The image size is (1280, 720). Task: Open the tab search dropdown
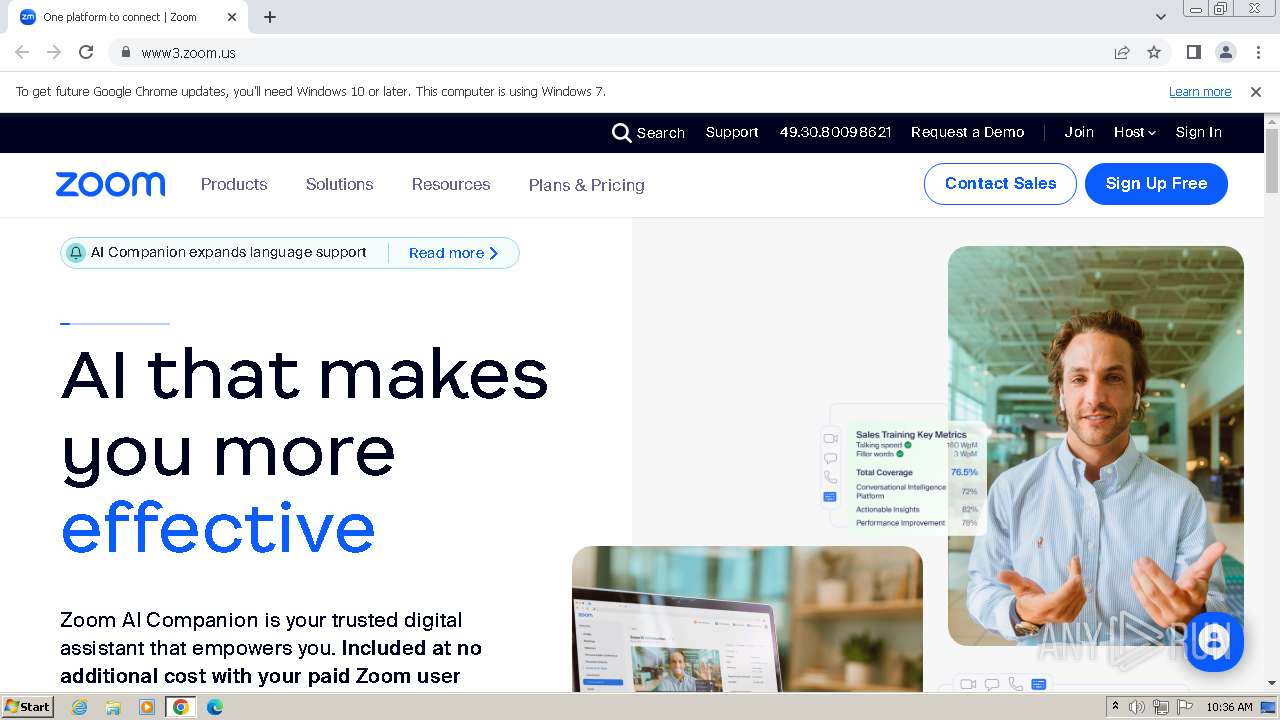click(x=1160, y=17)
